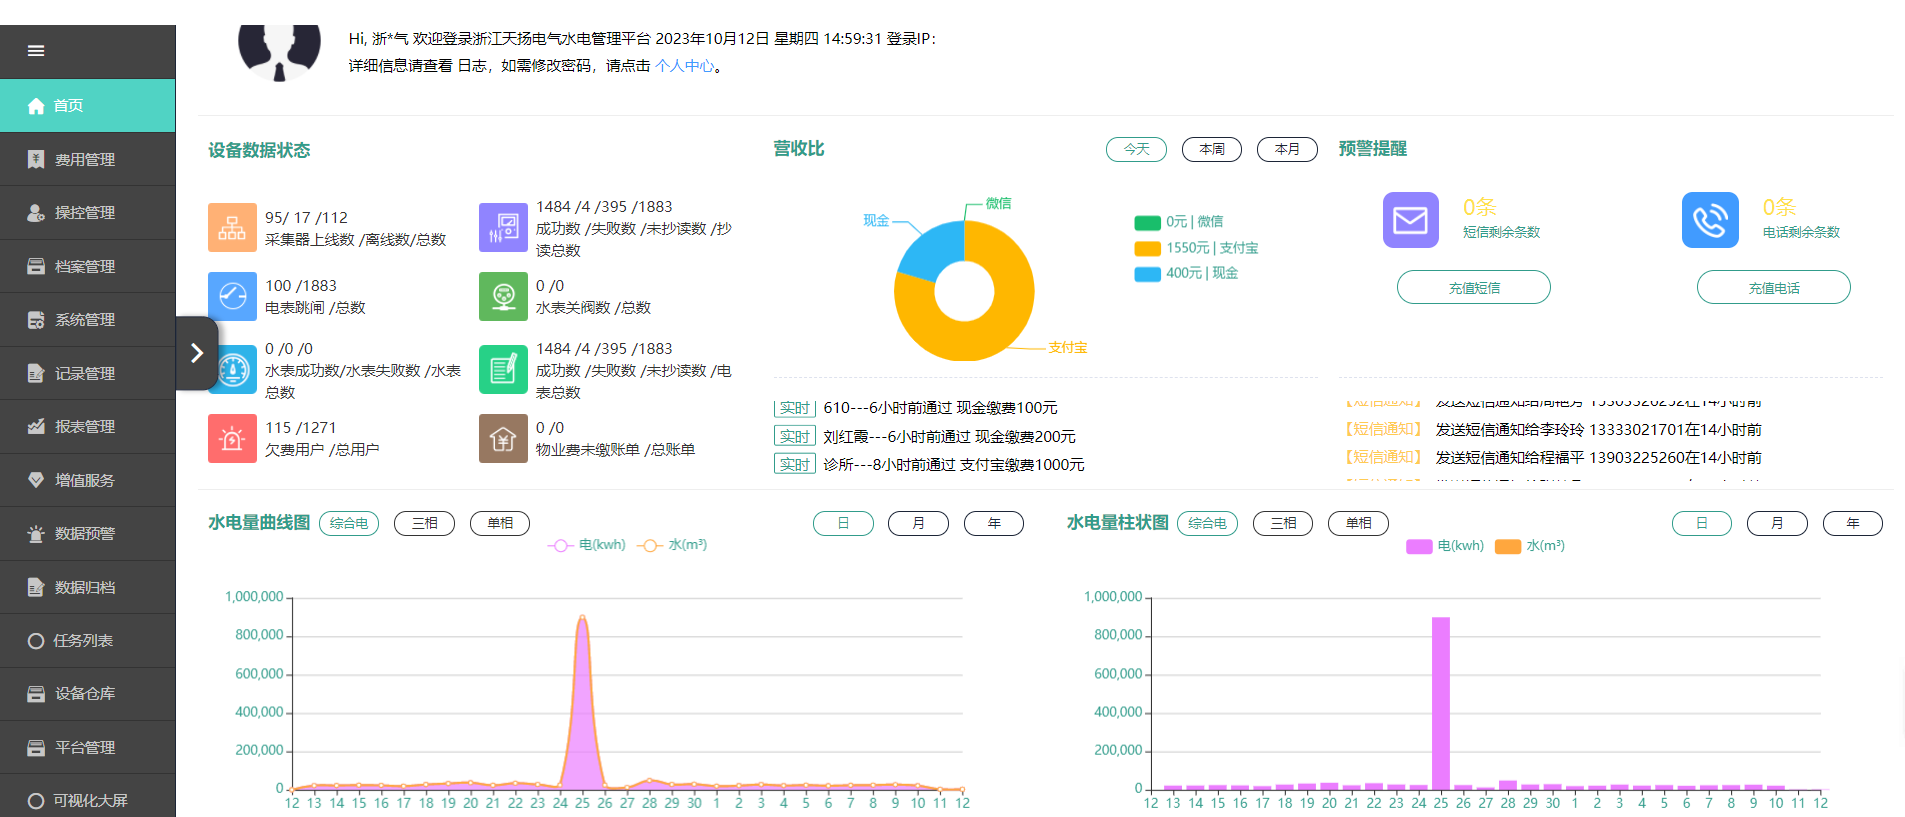Image resolution: width=1905 pixels, height=817 pixels.
Task: Click the hamburger menu icon in the sidebar
Action: pos(36,51)
